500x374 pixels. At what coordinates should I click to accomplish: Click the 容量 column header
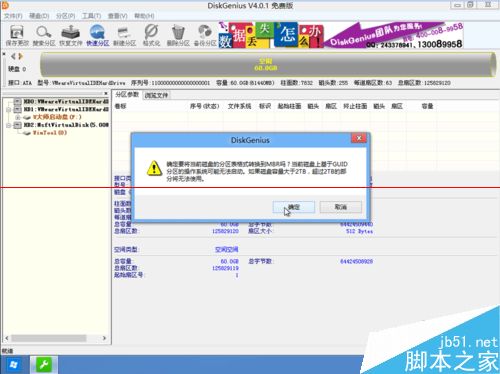pos(427,106)
